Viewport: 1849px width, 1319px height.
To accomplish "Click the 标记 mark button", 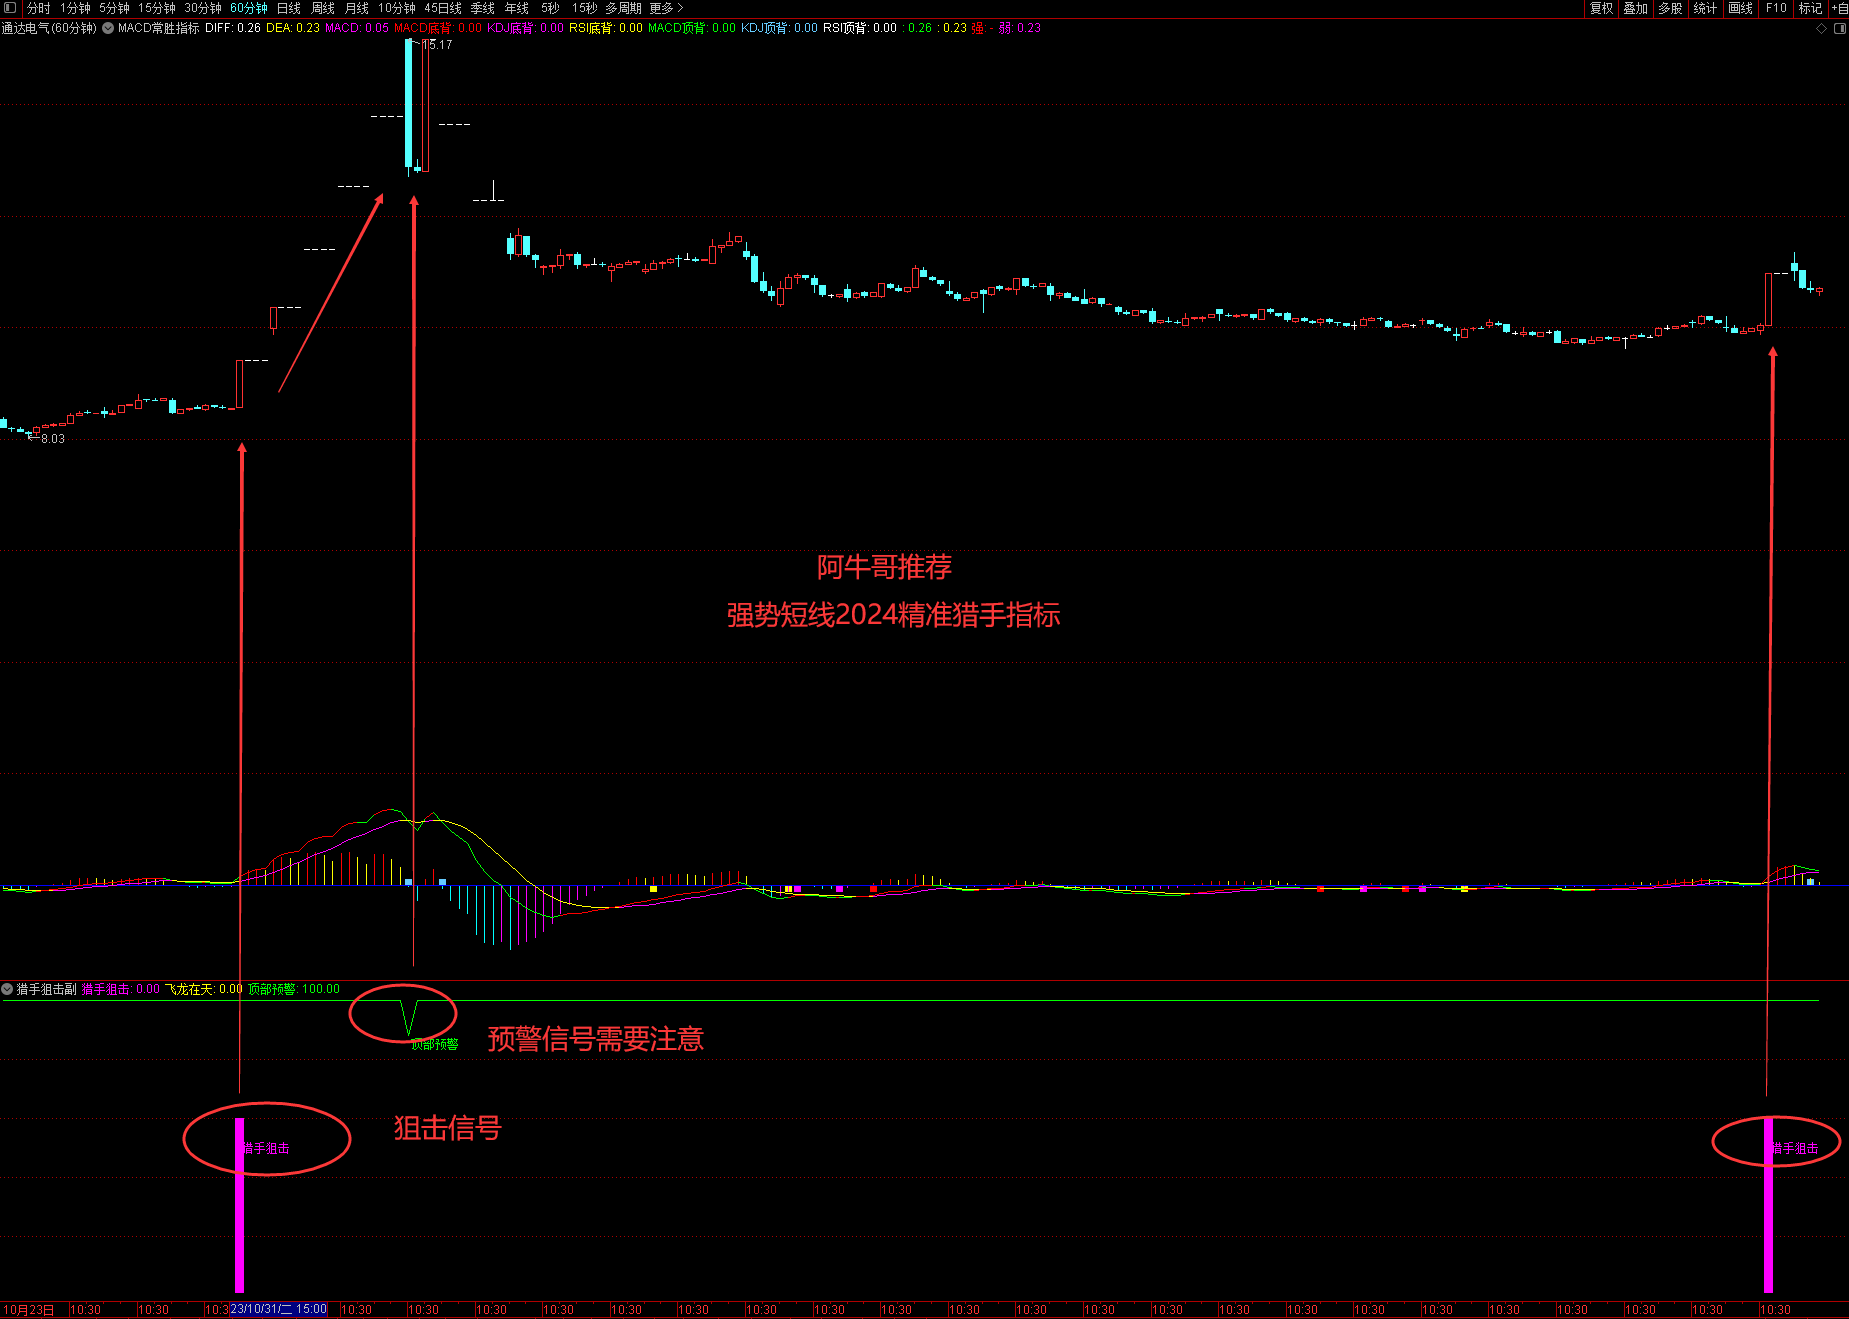I will [1811, 8].
